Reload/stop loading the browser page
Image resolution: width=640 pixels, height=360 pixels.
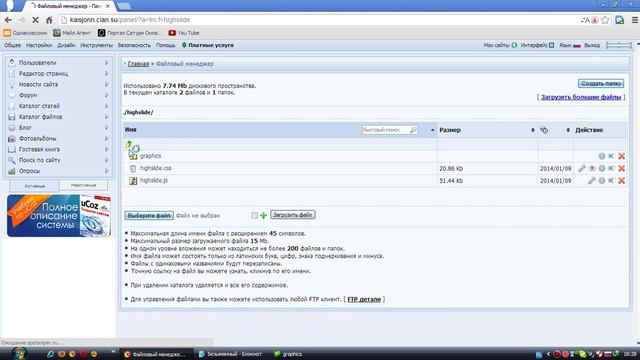(35, 20)
